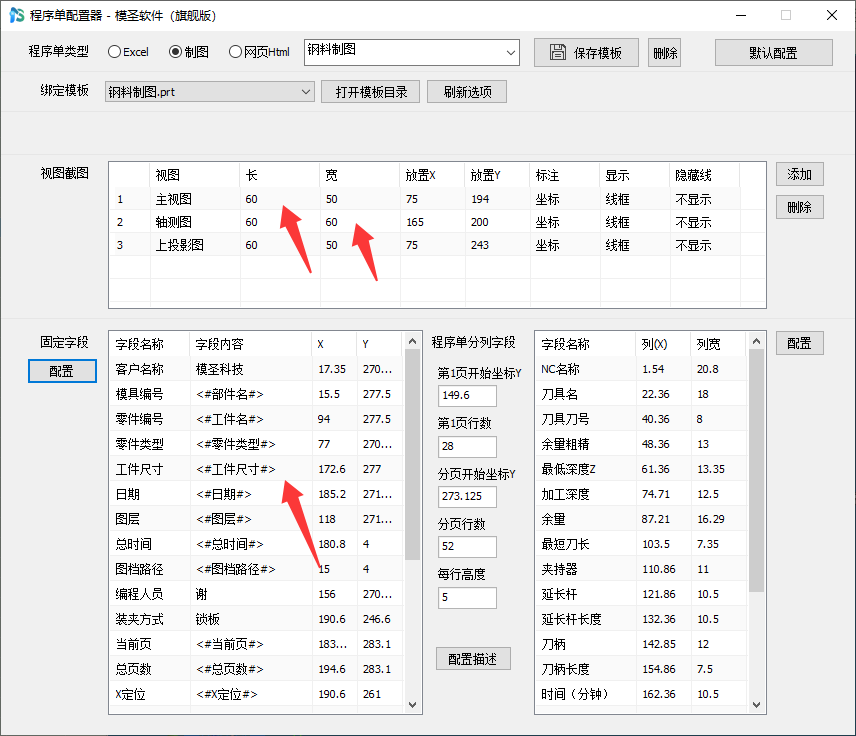This screenshot has height=736, width=856.
Task: Minimize the 程序单配置器 window
Action: pyautogui.click(x=741, y=15)
